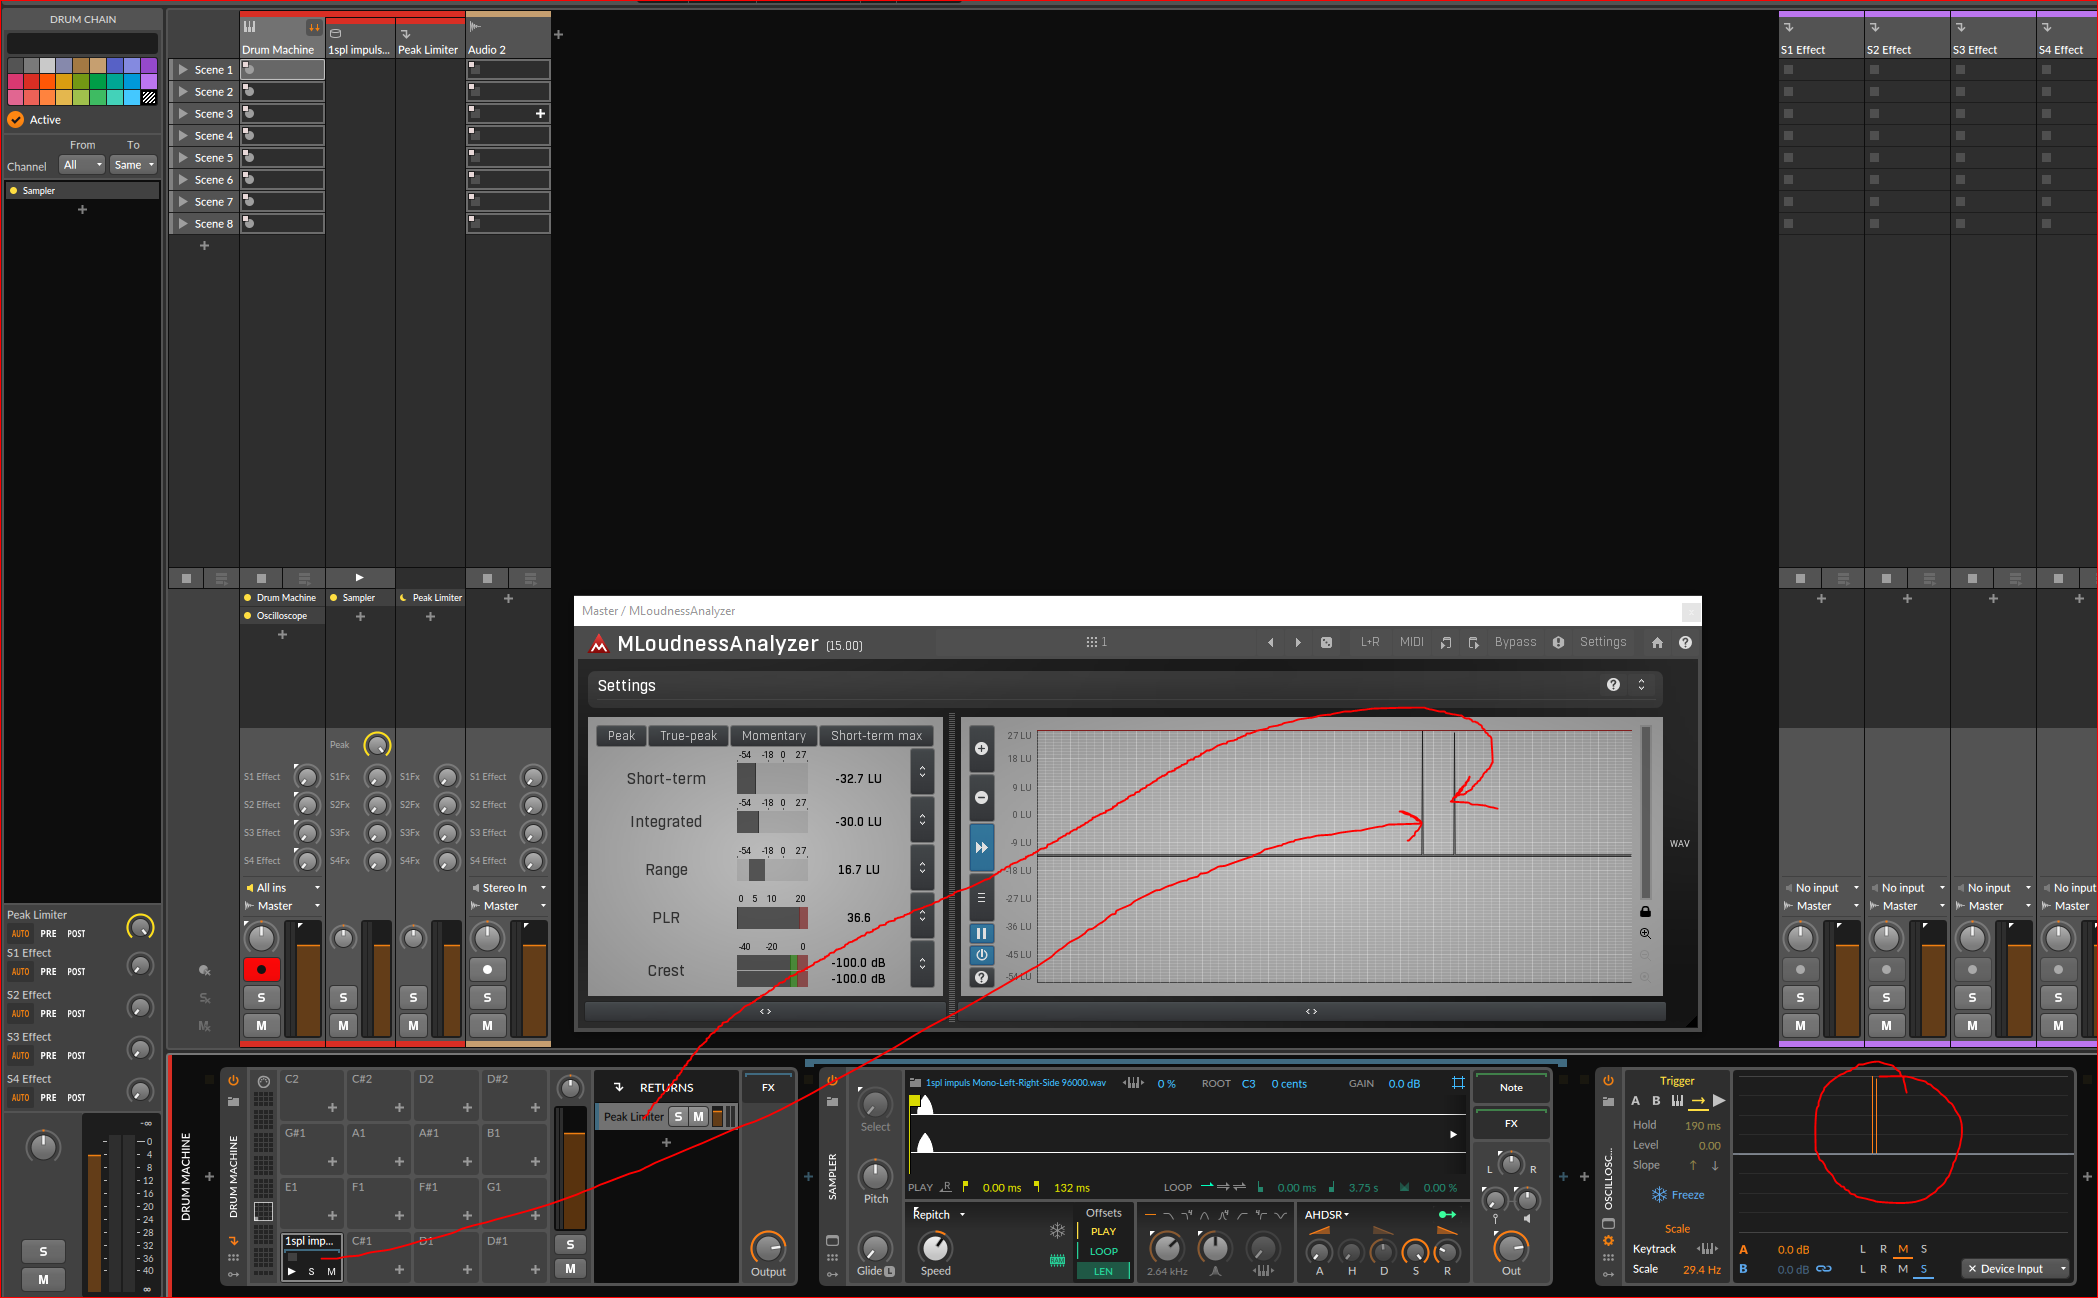Open MLoudnessAnalyzer home icon

(1657, 643)
